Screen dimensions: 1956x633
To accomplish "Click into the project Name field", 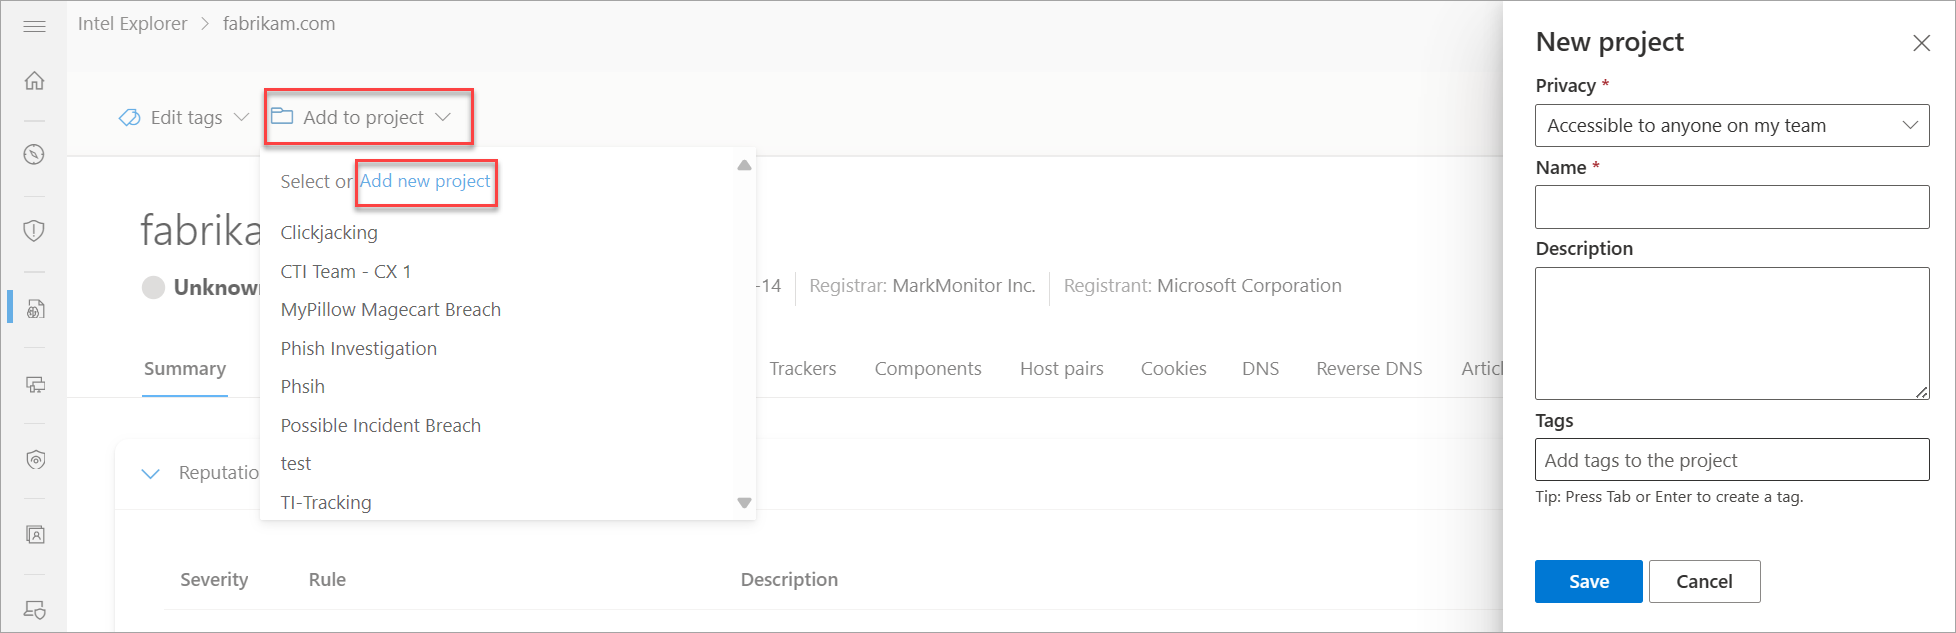I will pyautogui.click(x=1731, y=207).
